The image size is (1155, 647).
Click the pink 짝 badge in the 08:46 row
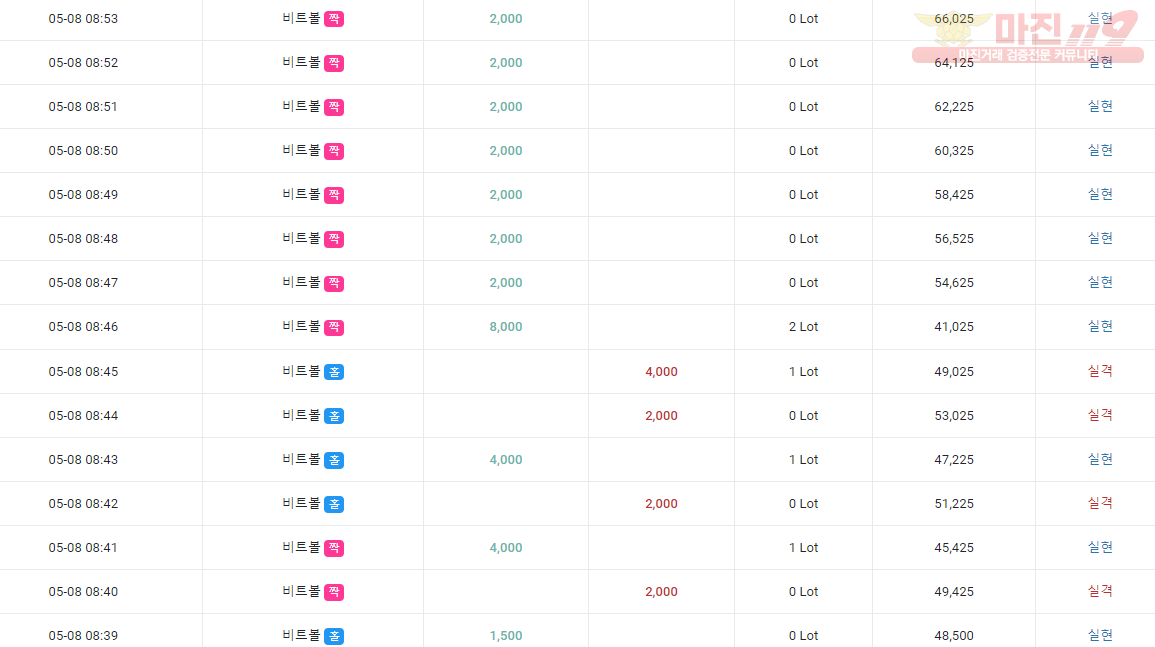pos(334,327)
